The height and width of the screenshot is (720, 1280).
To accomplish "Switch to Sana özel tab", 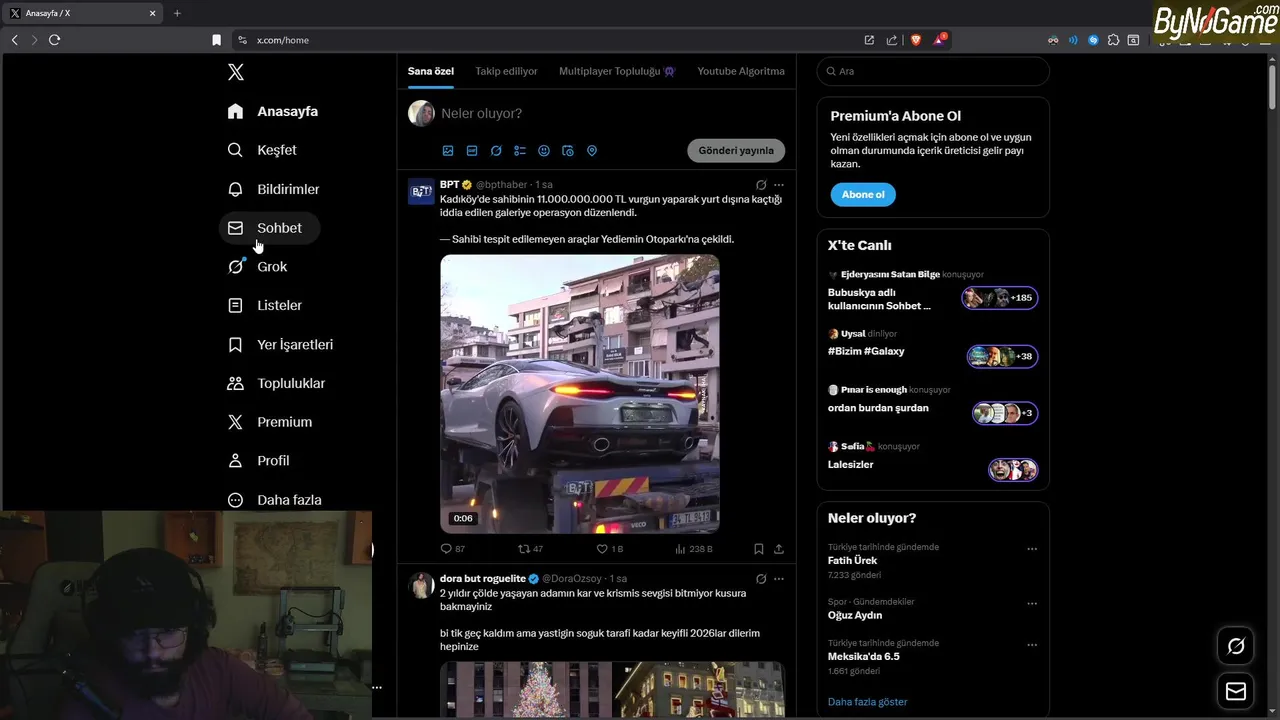I will (431, 71).
